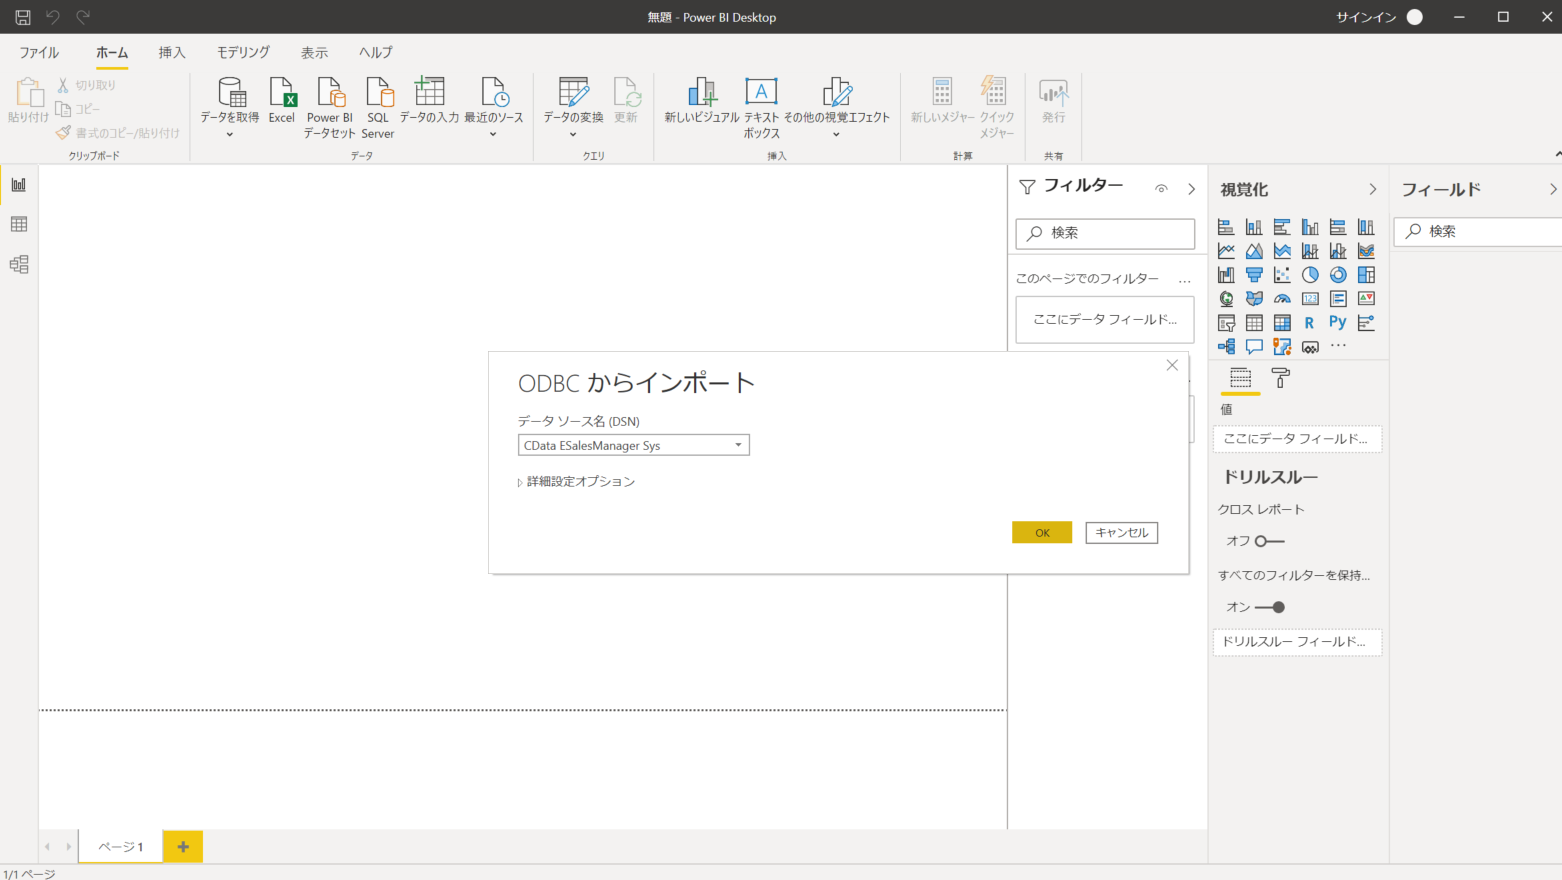The height and width of the screenshot is (880, 1562).
Task: Collapse the フィルター pane with its chevron
Action: point(1191,188)
